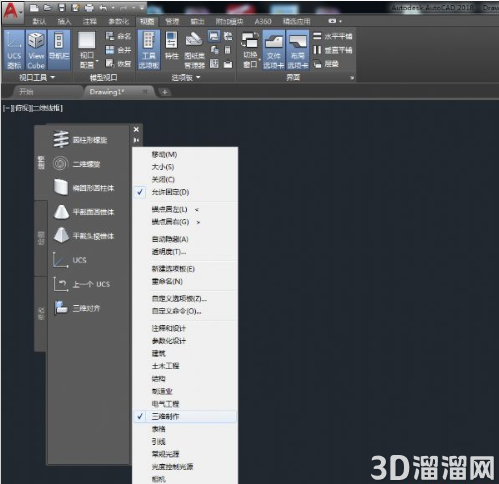Add a new drawing tab with plus button
499x484 pixels.
point(165,92)
